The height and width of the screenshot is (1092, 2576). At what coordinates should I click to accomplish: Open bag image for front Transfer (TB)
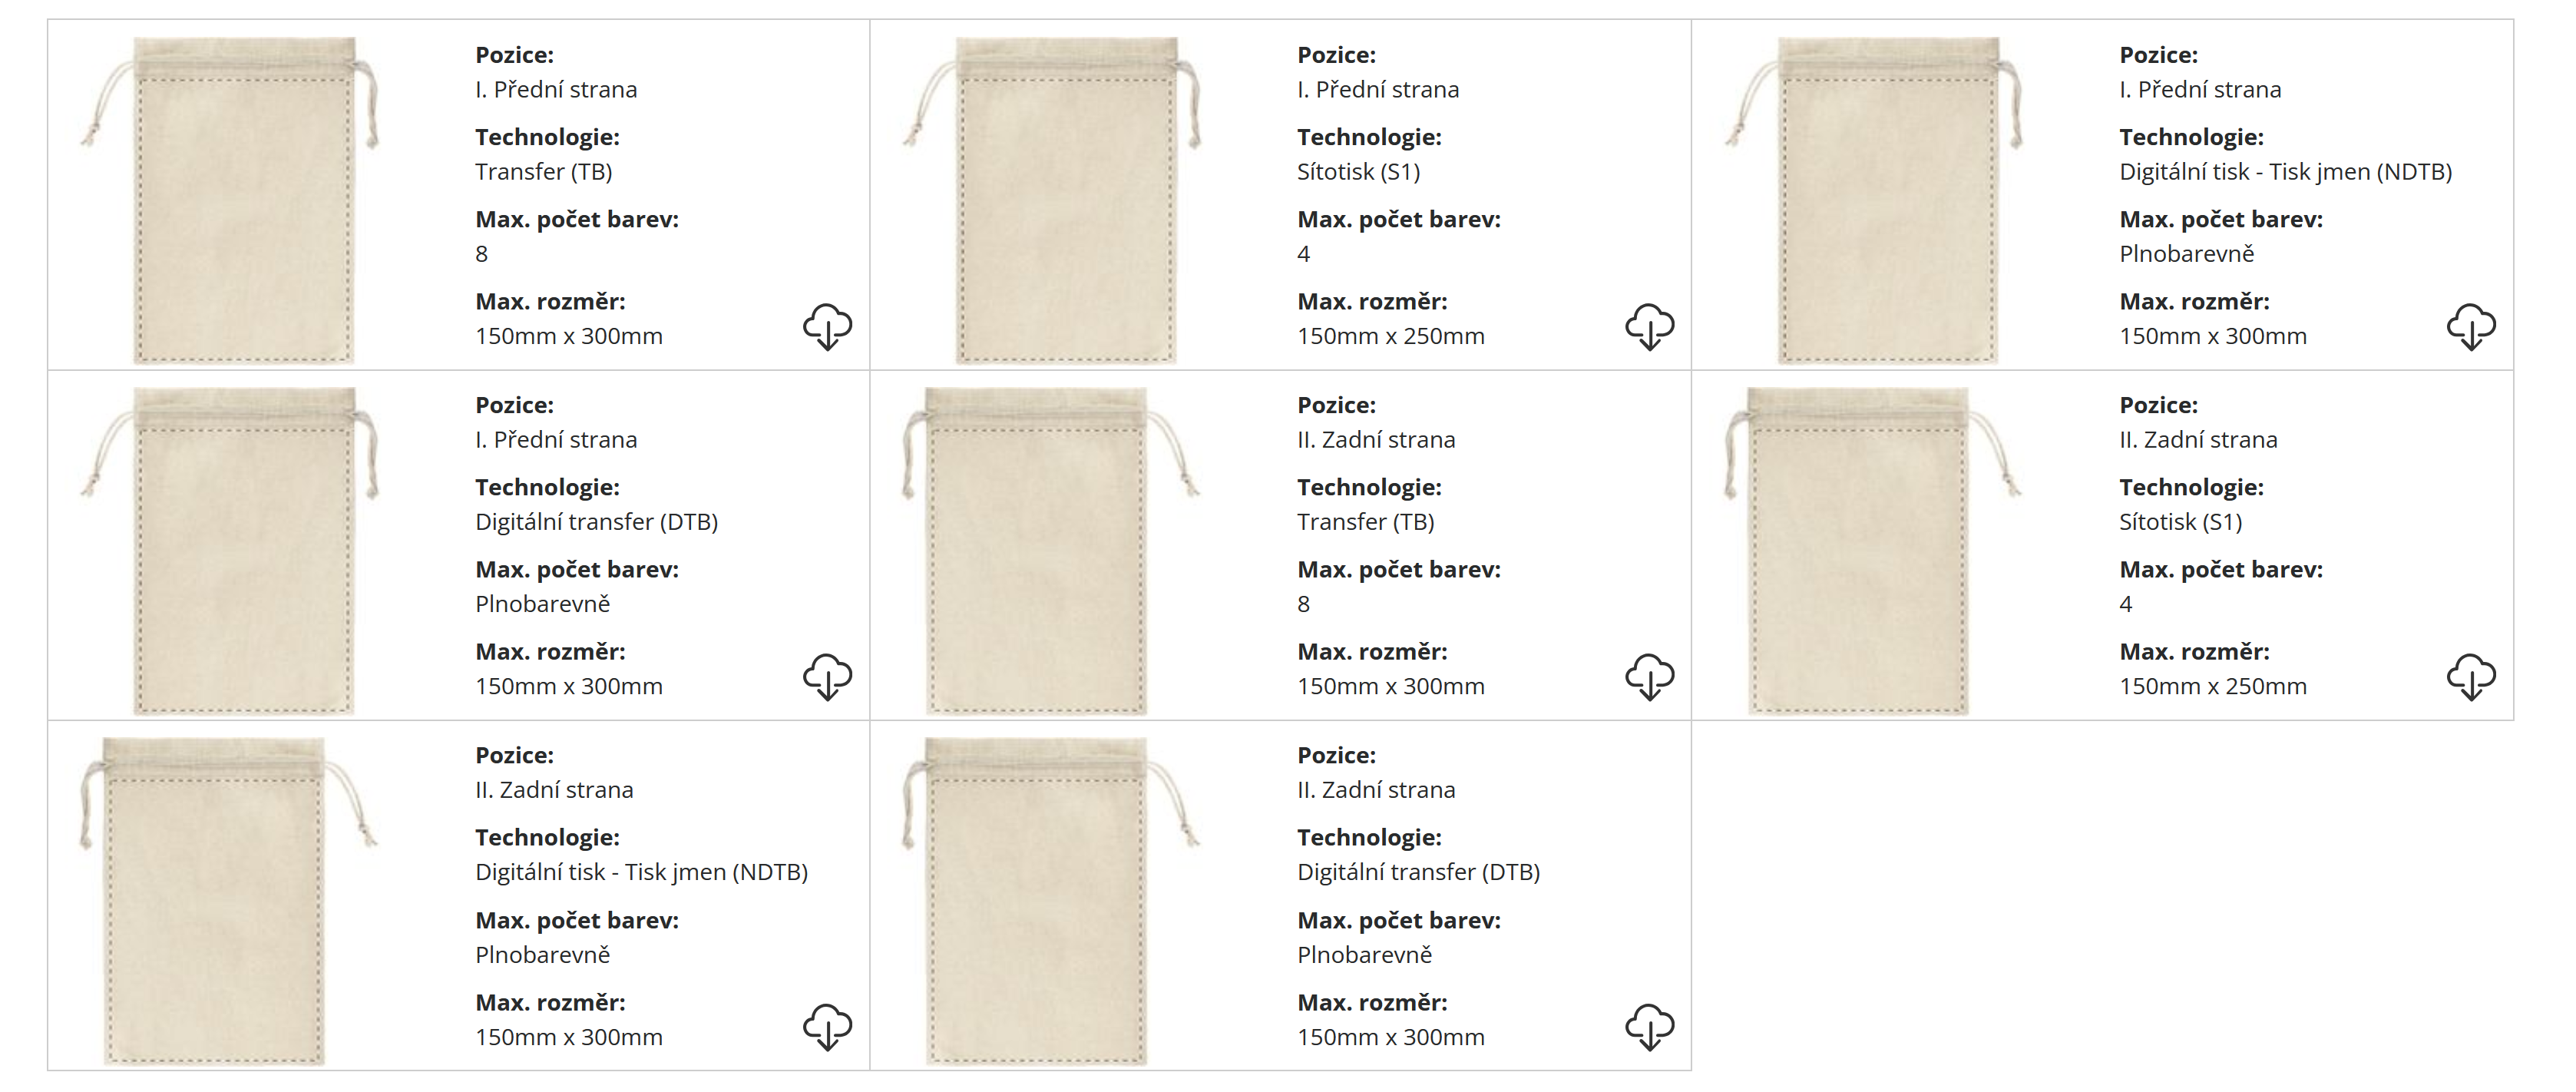[243, 200]
